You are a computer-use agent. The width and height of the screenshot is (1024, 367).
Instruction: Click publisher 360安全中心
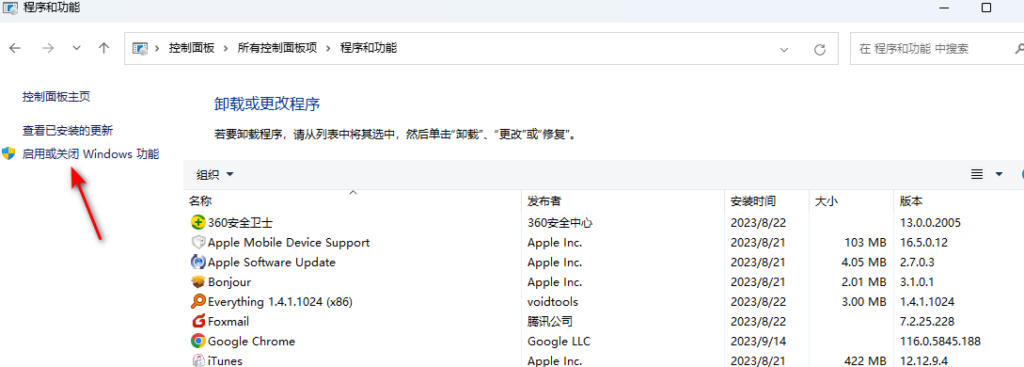[x=560, y=223]
